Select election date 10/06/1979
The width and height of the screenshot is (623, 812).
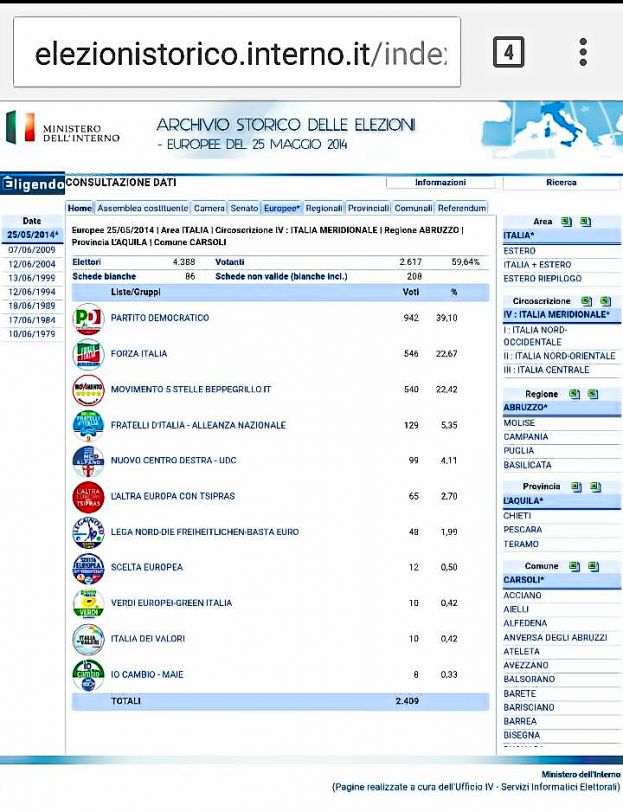tap(32, 334)
